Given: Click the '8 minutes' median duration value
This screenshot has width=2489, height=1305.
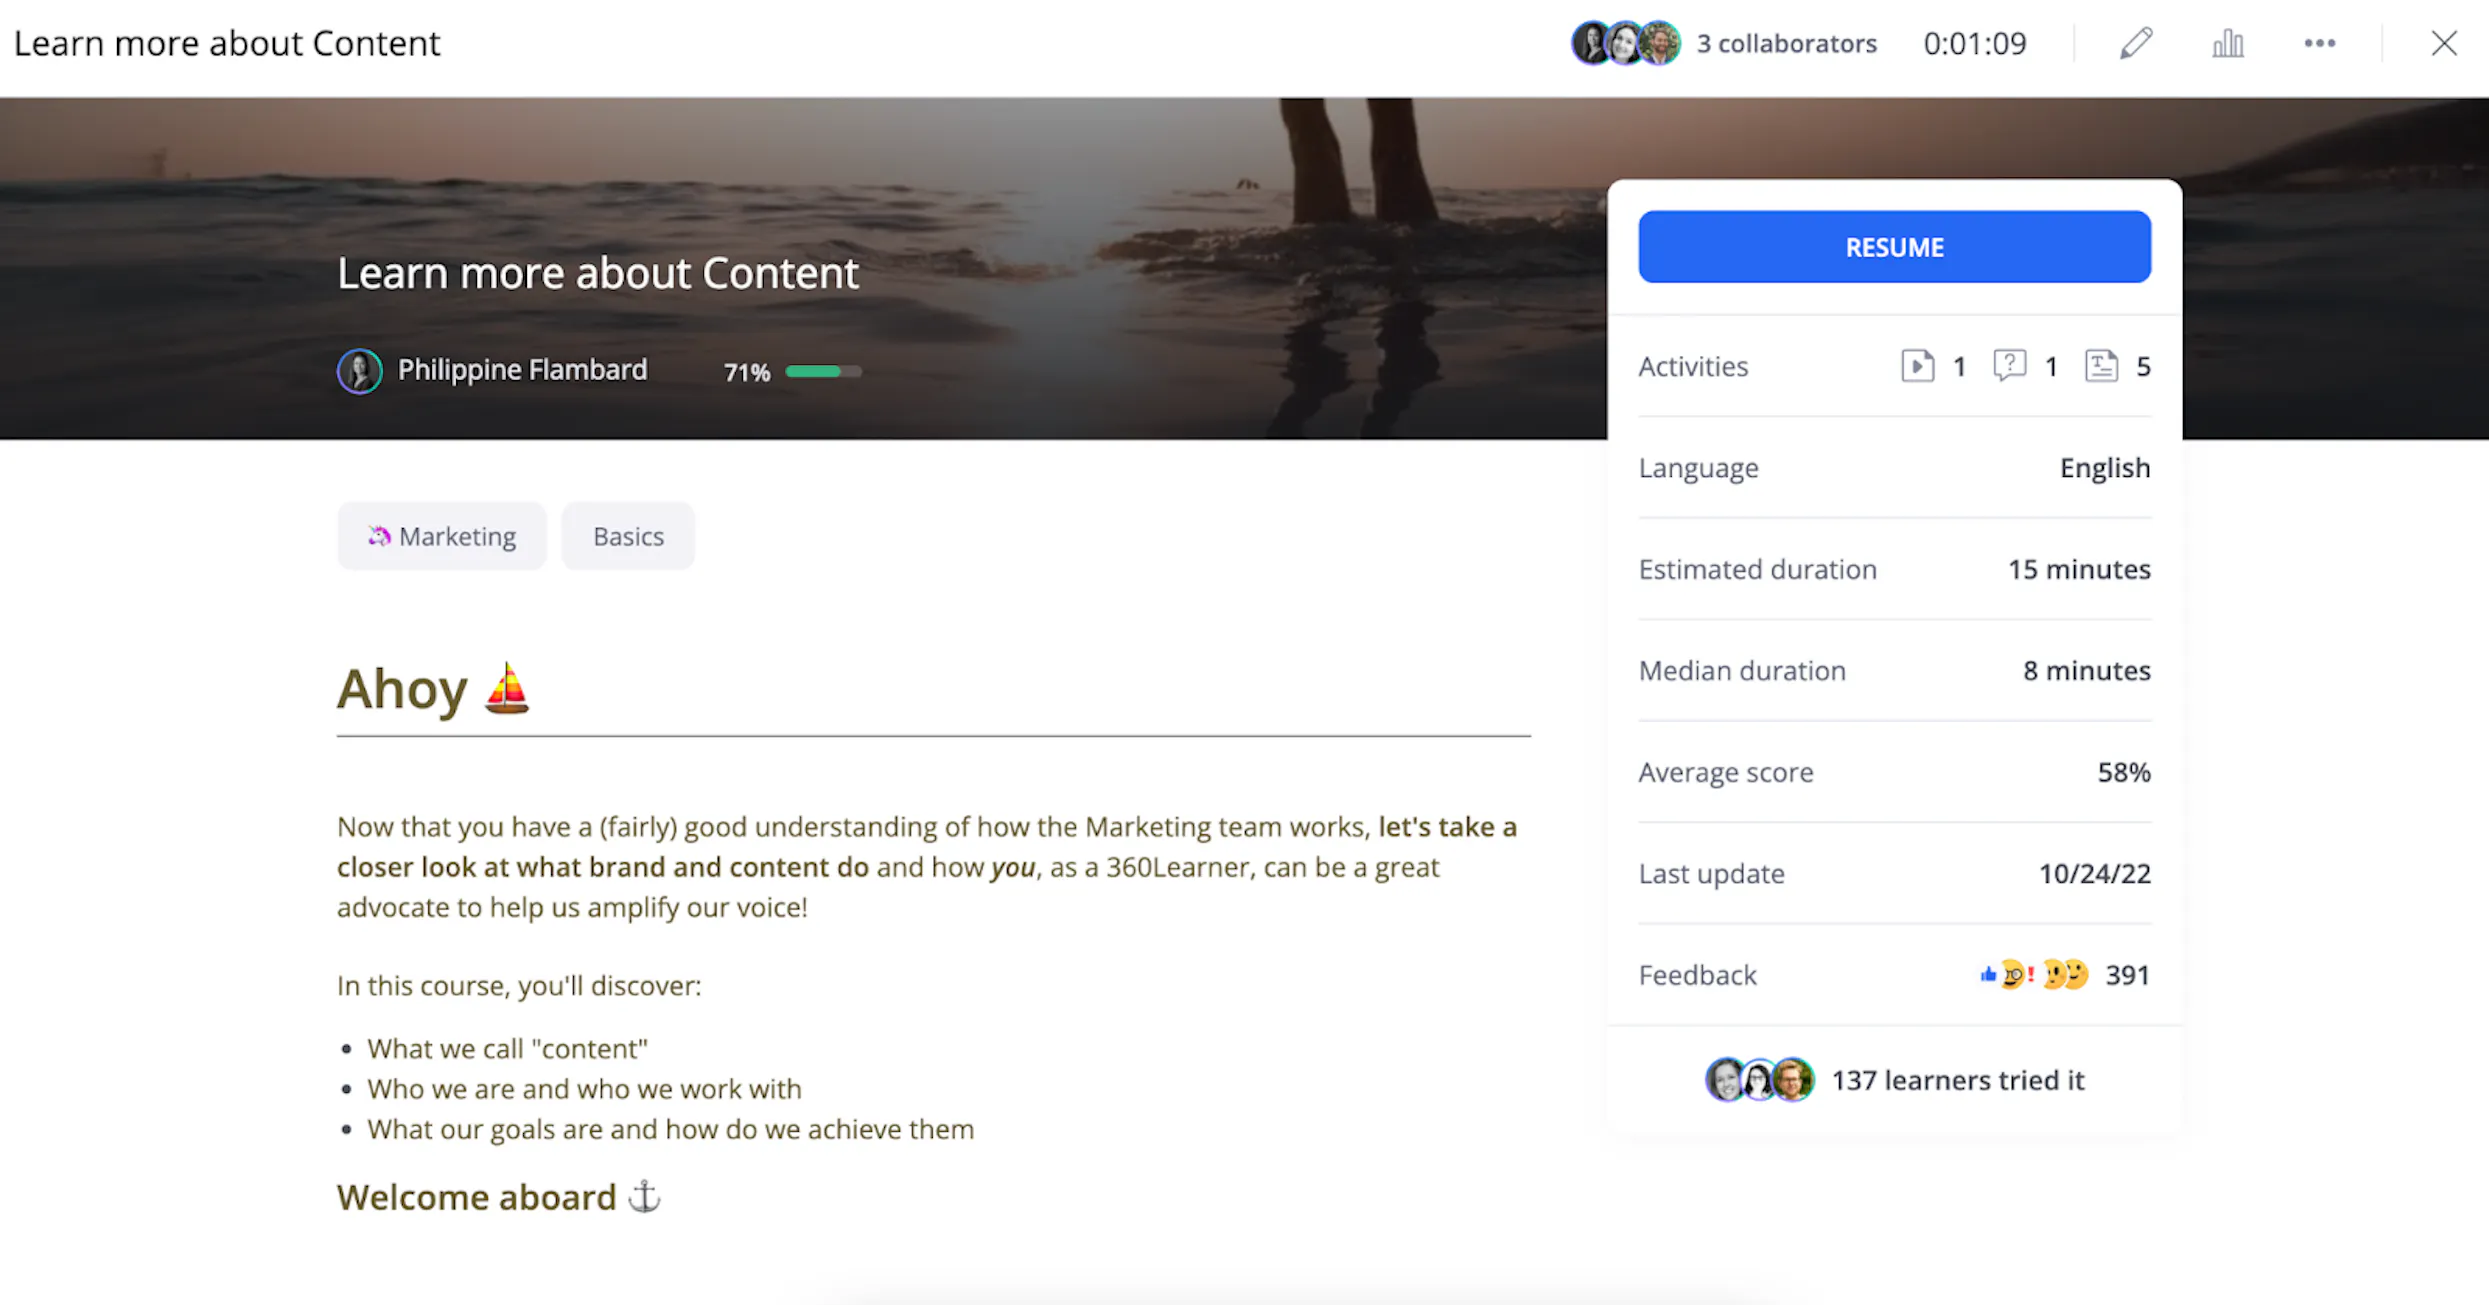Looking at the screenshot, I should (2087, 670).
